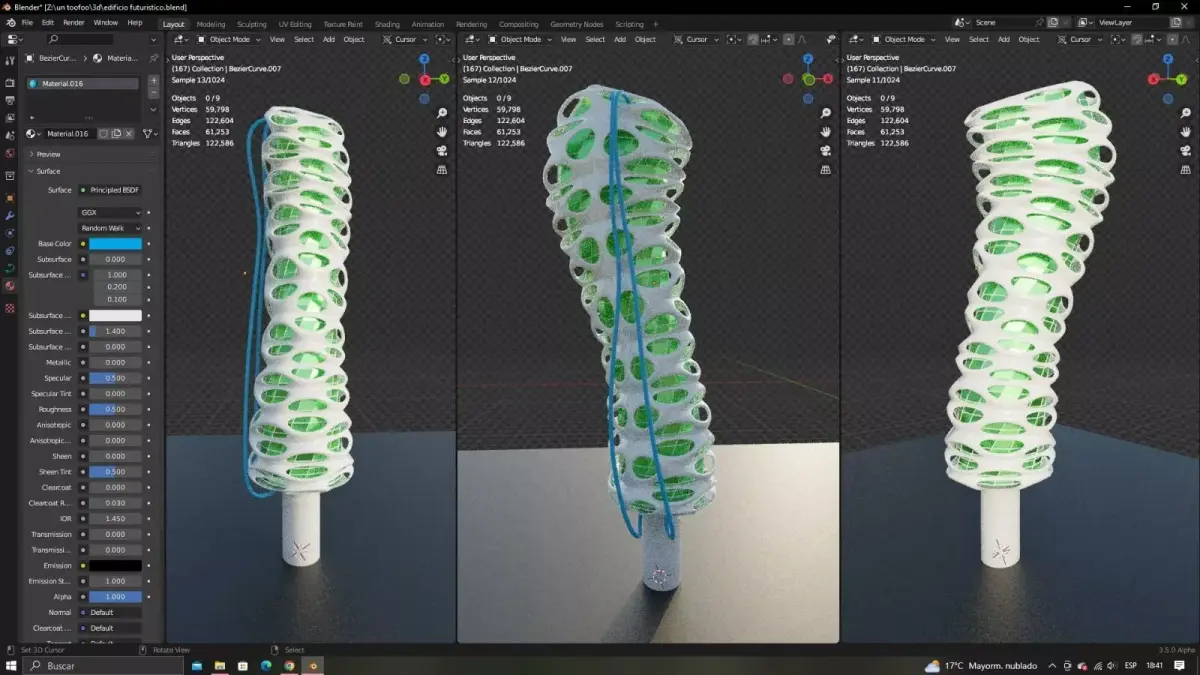Toggle snap magnet in Sample 11/1024 viewport header
The height and width of the screenshot is (675, 1200).
[x=1136, y=39]
